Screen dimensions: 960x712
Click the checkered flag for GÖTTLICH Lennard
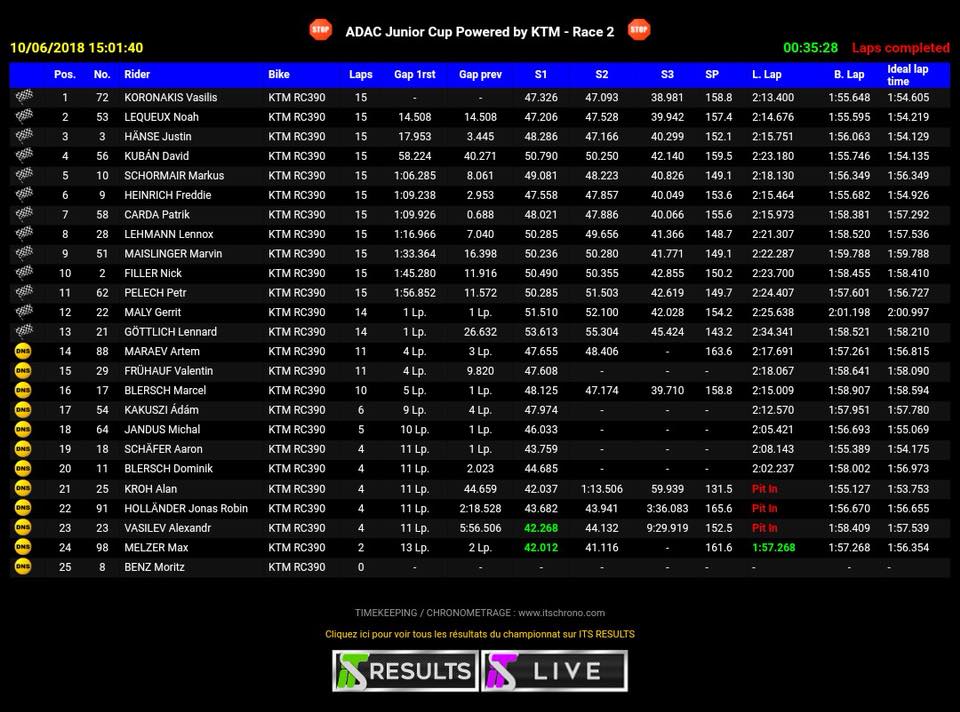[24, 332]
